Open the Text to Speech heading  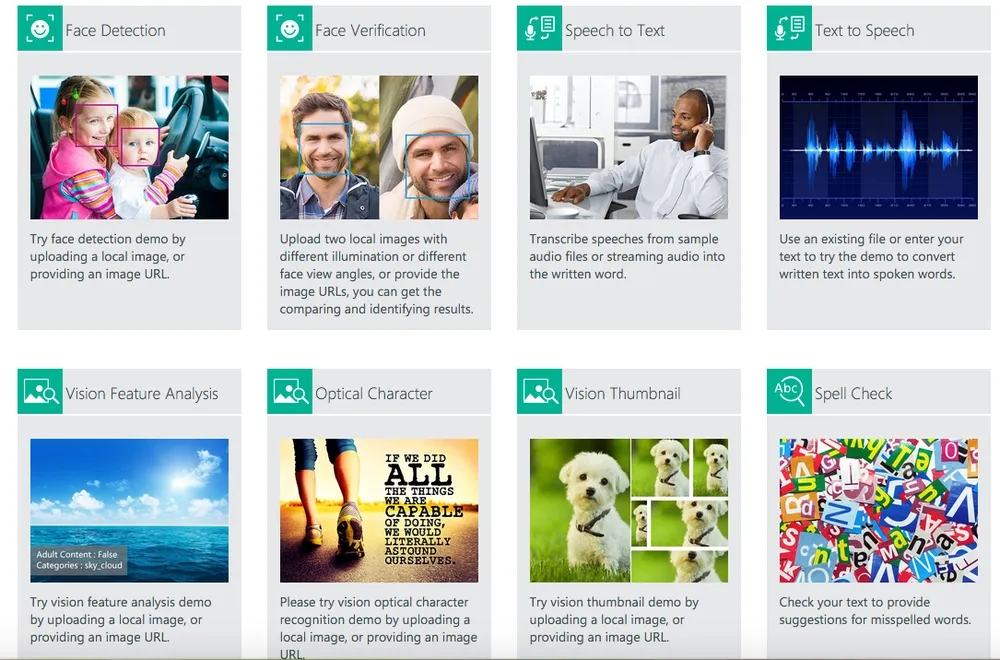coord(864,31)
